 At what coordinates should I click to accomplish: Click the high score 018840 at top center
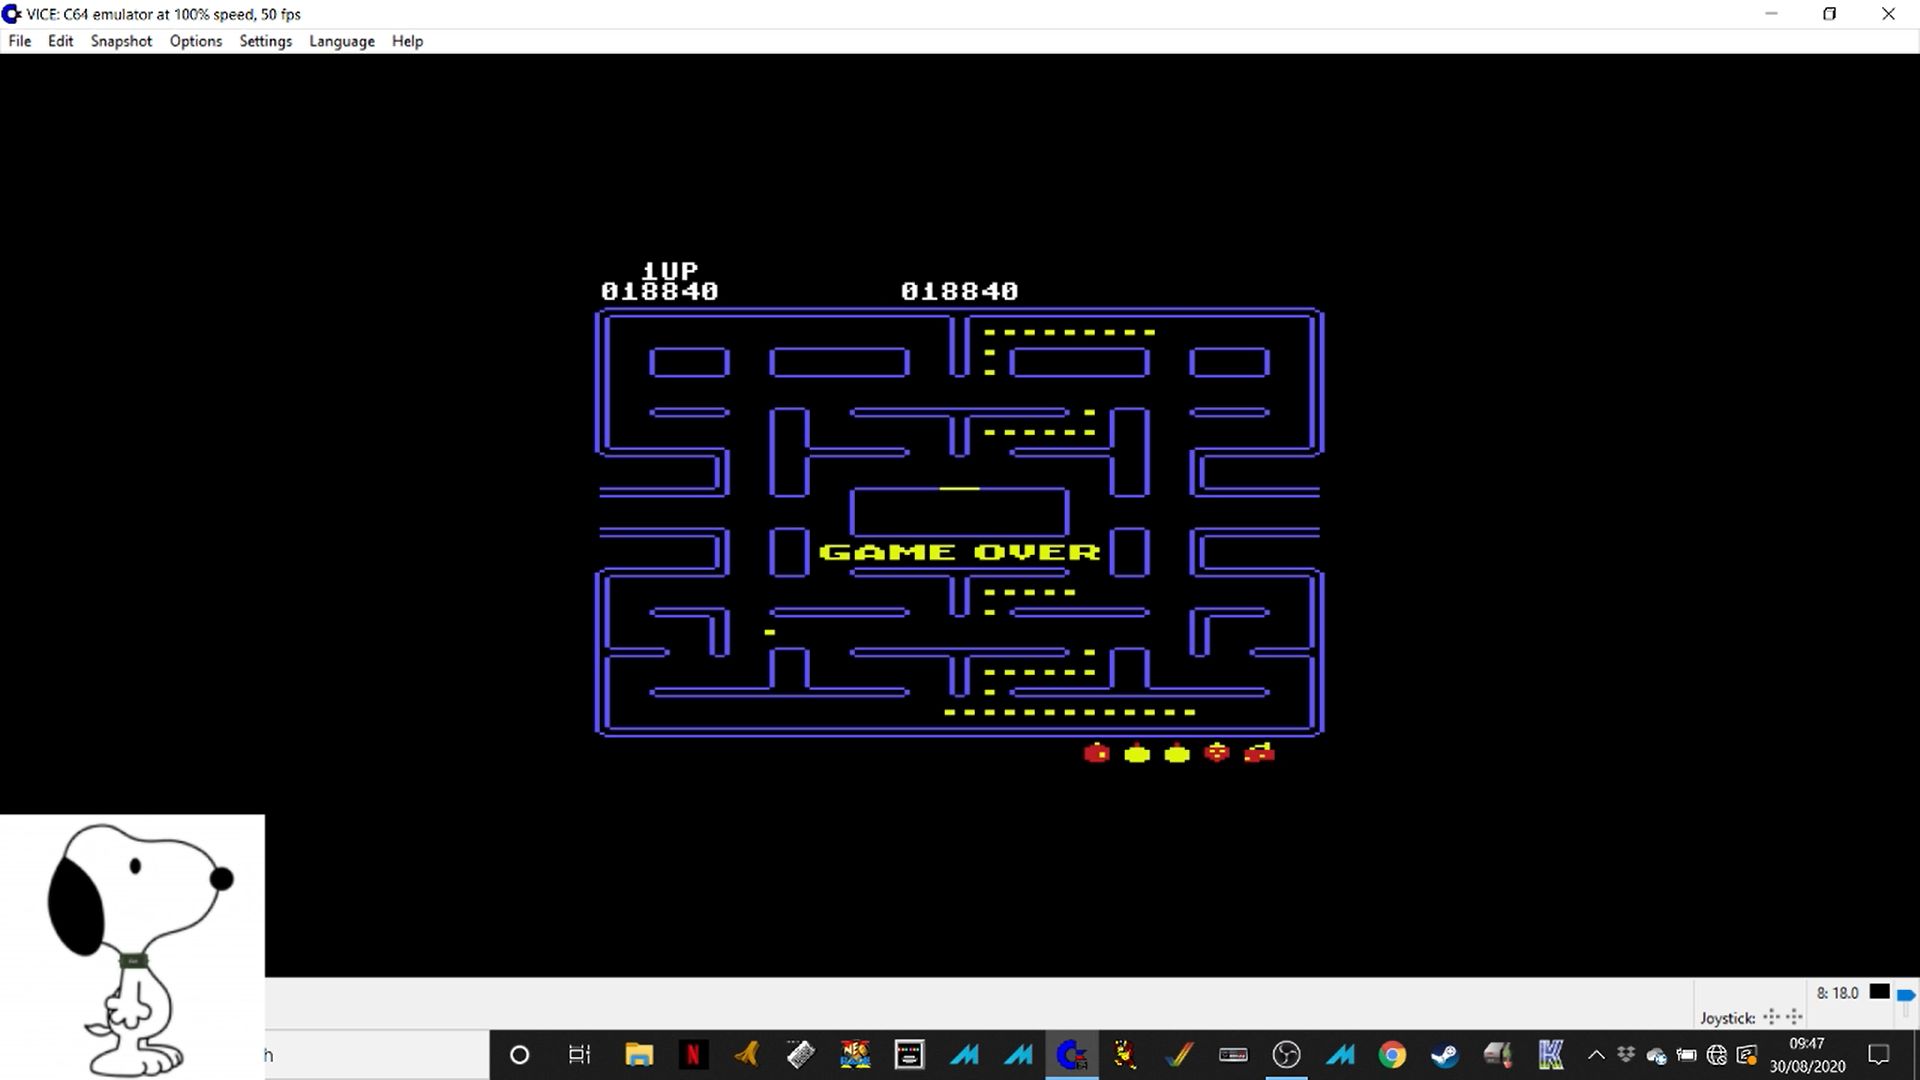959,292
